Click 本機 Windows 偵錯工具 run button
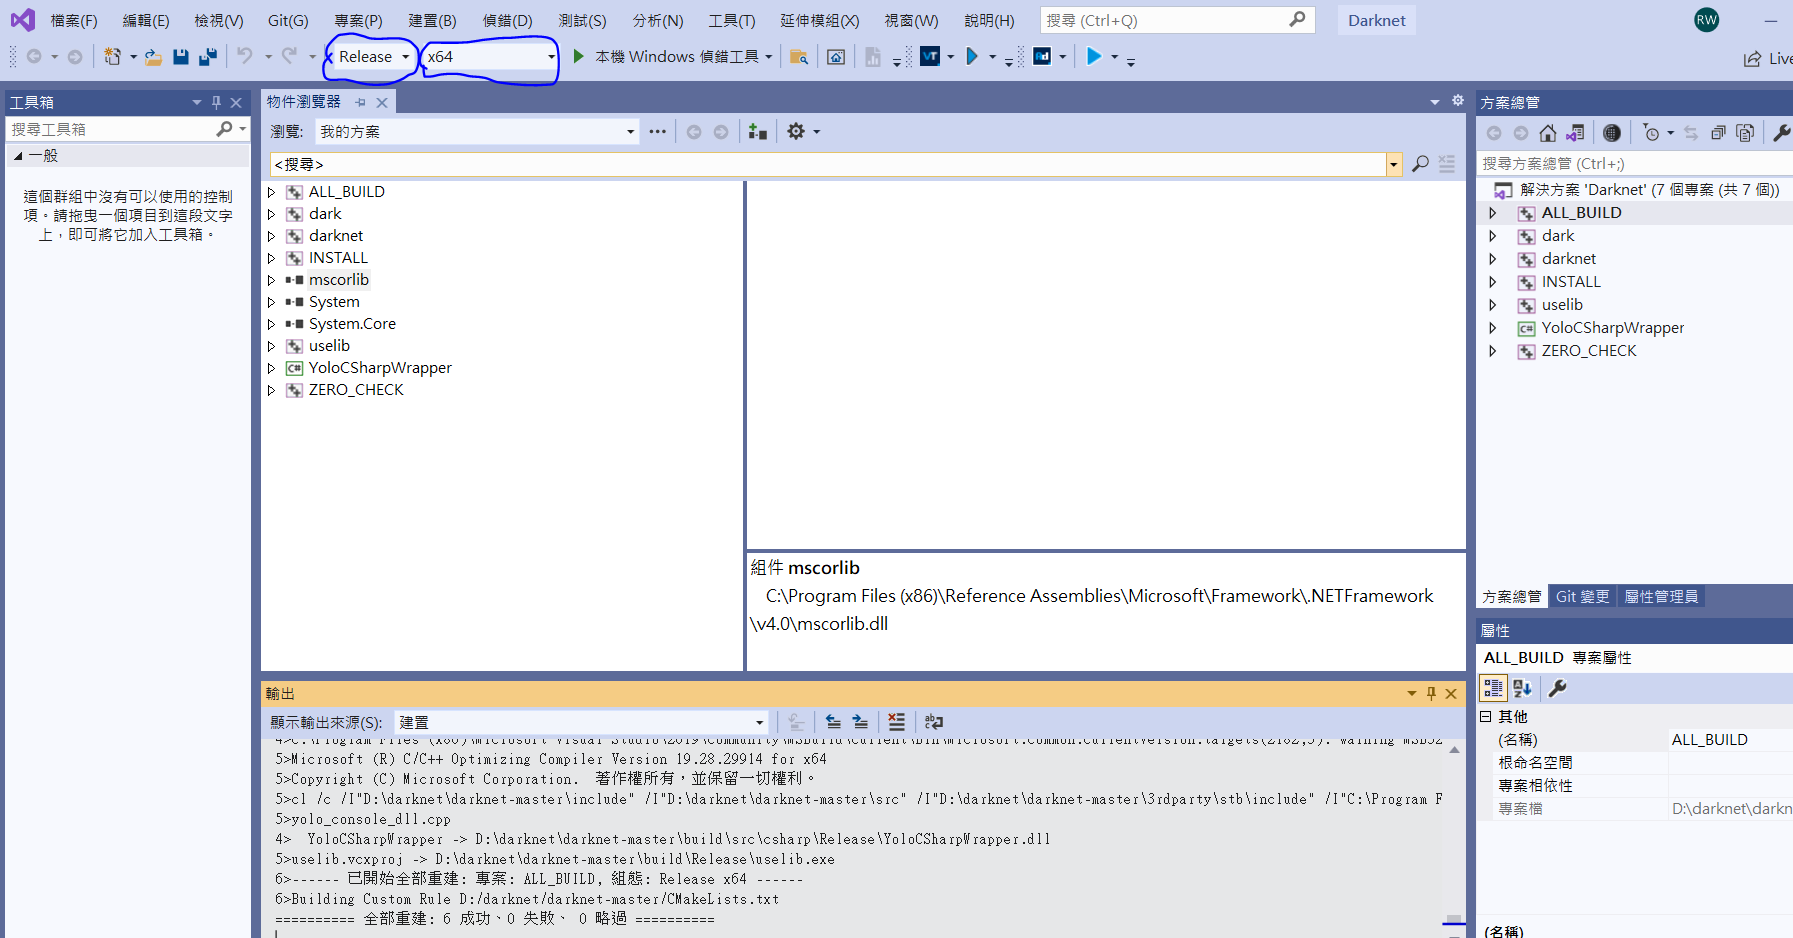The image size is (1793, 938). tap(674, 57)
